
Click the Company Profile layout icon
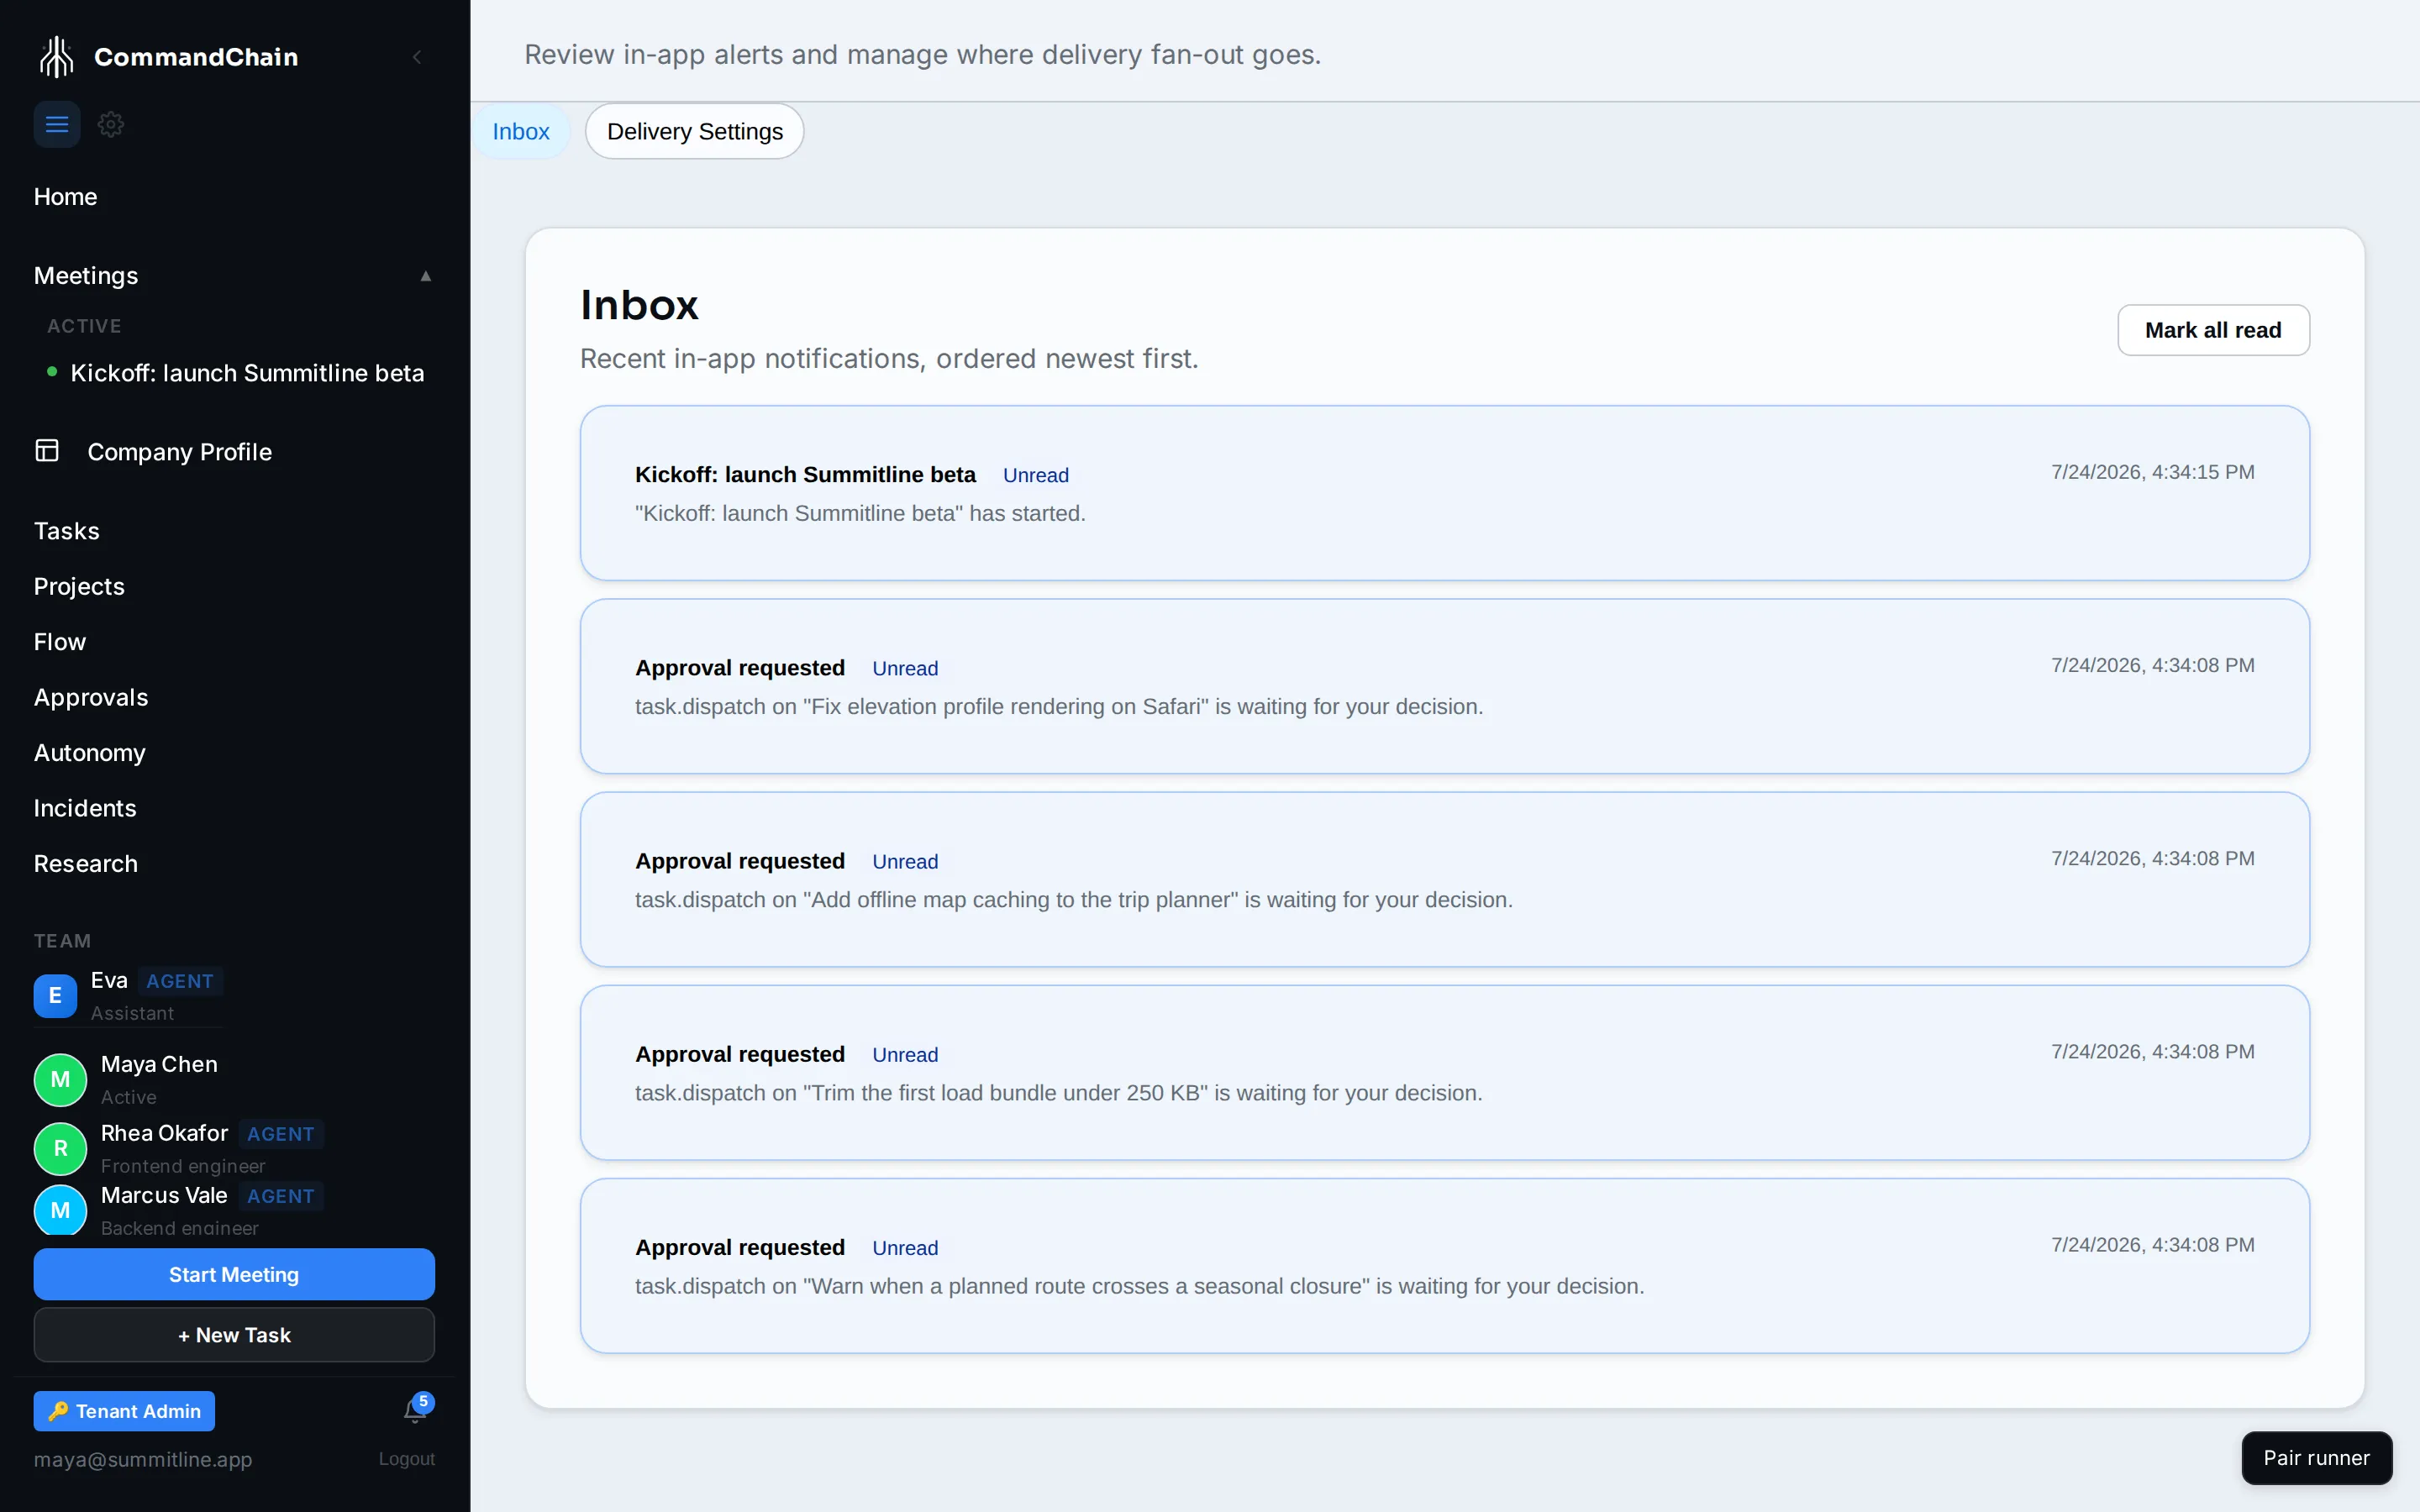(47, 451)
